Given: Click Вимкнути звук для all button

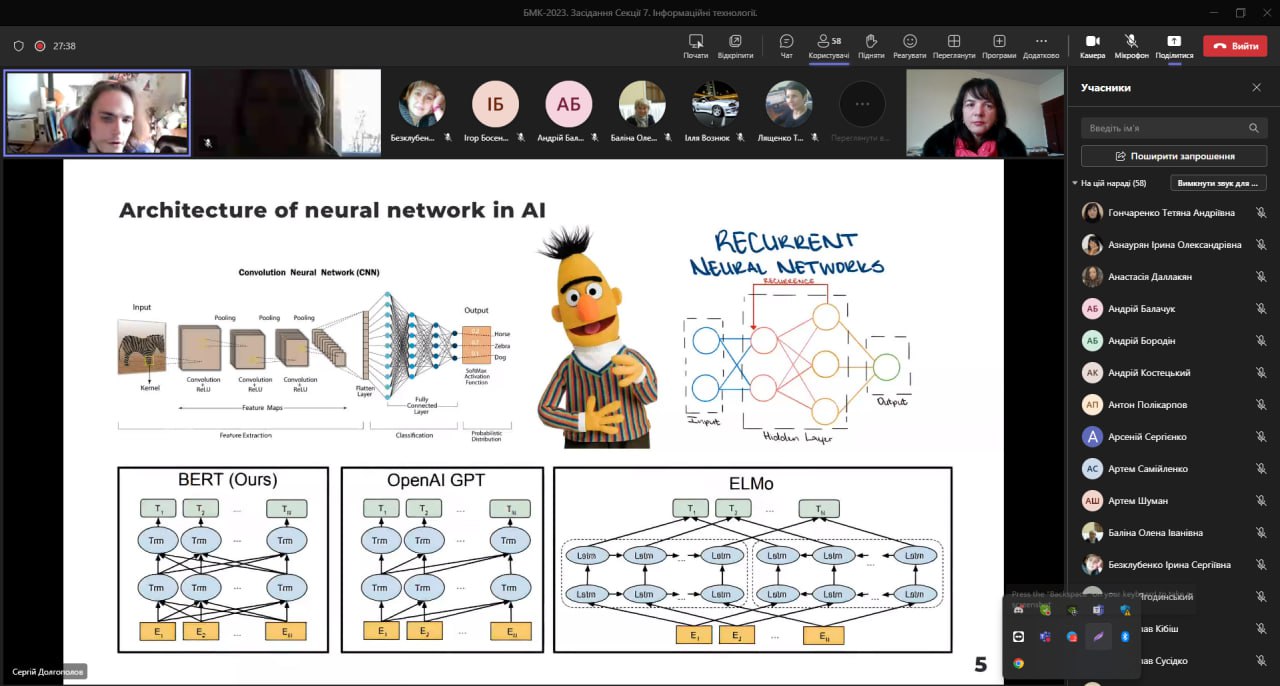Looking at the screenshot, I should click(x=1217, y=183).
